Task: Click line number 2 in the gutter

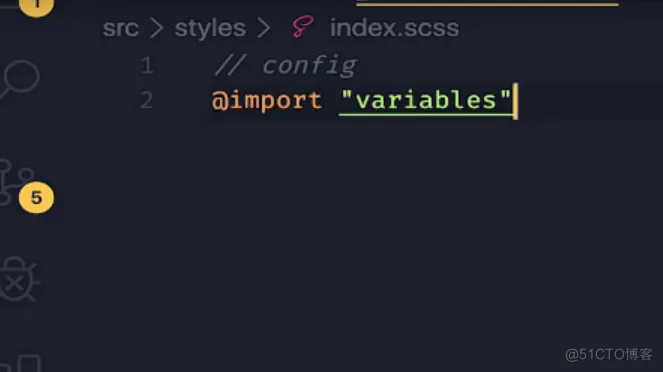Action: (x=147, y=101)
